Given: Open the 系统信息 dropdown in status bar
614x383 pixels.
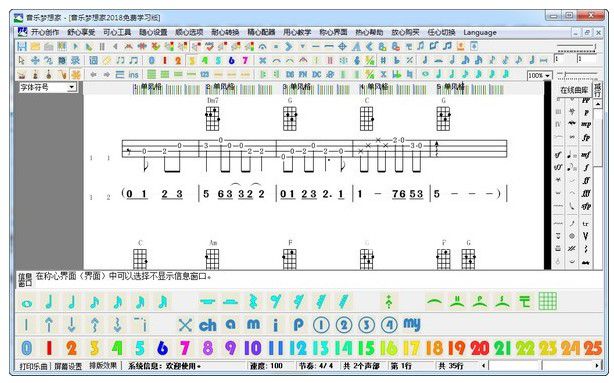Looking at the screenshot, I should 165,366.
